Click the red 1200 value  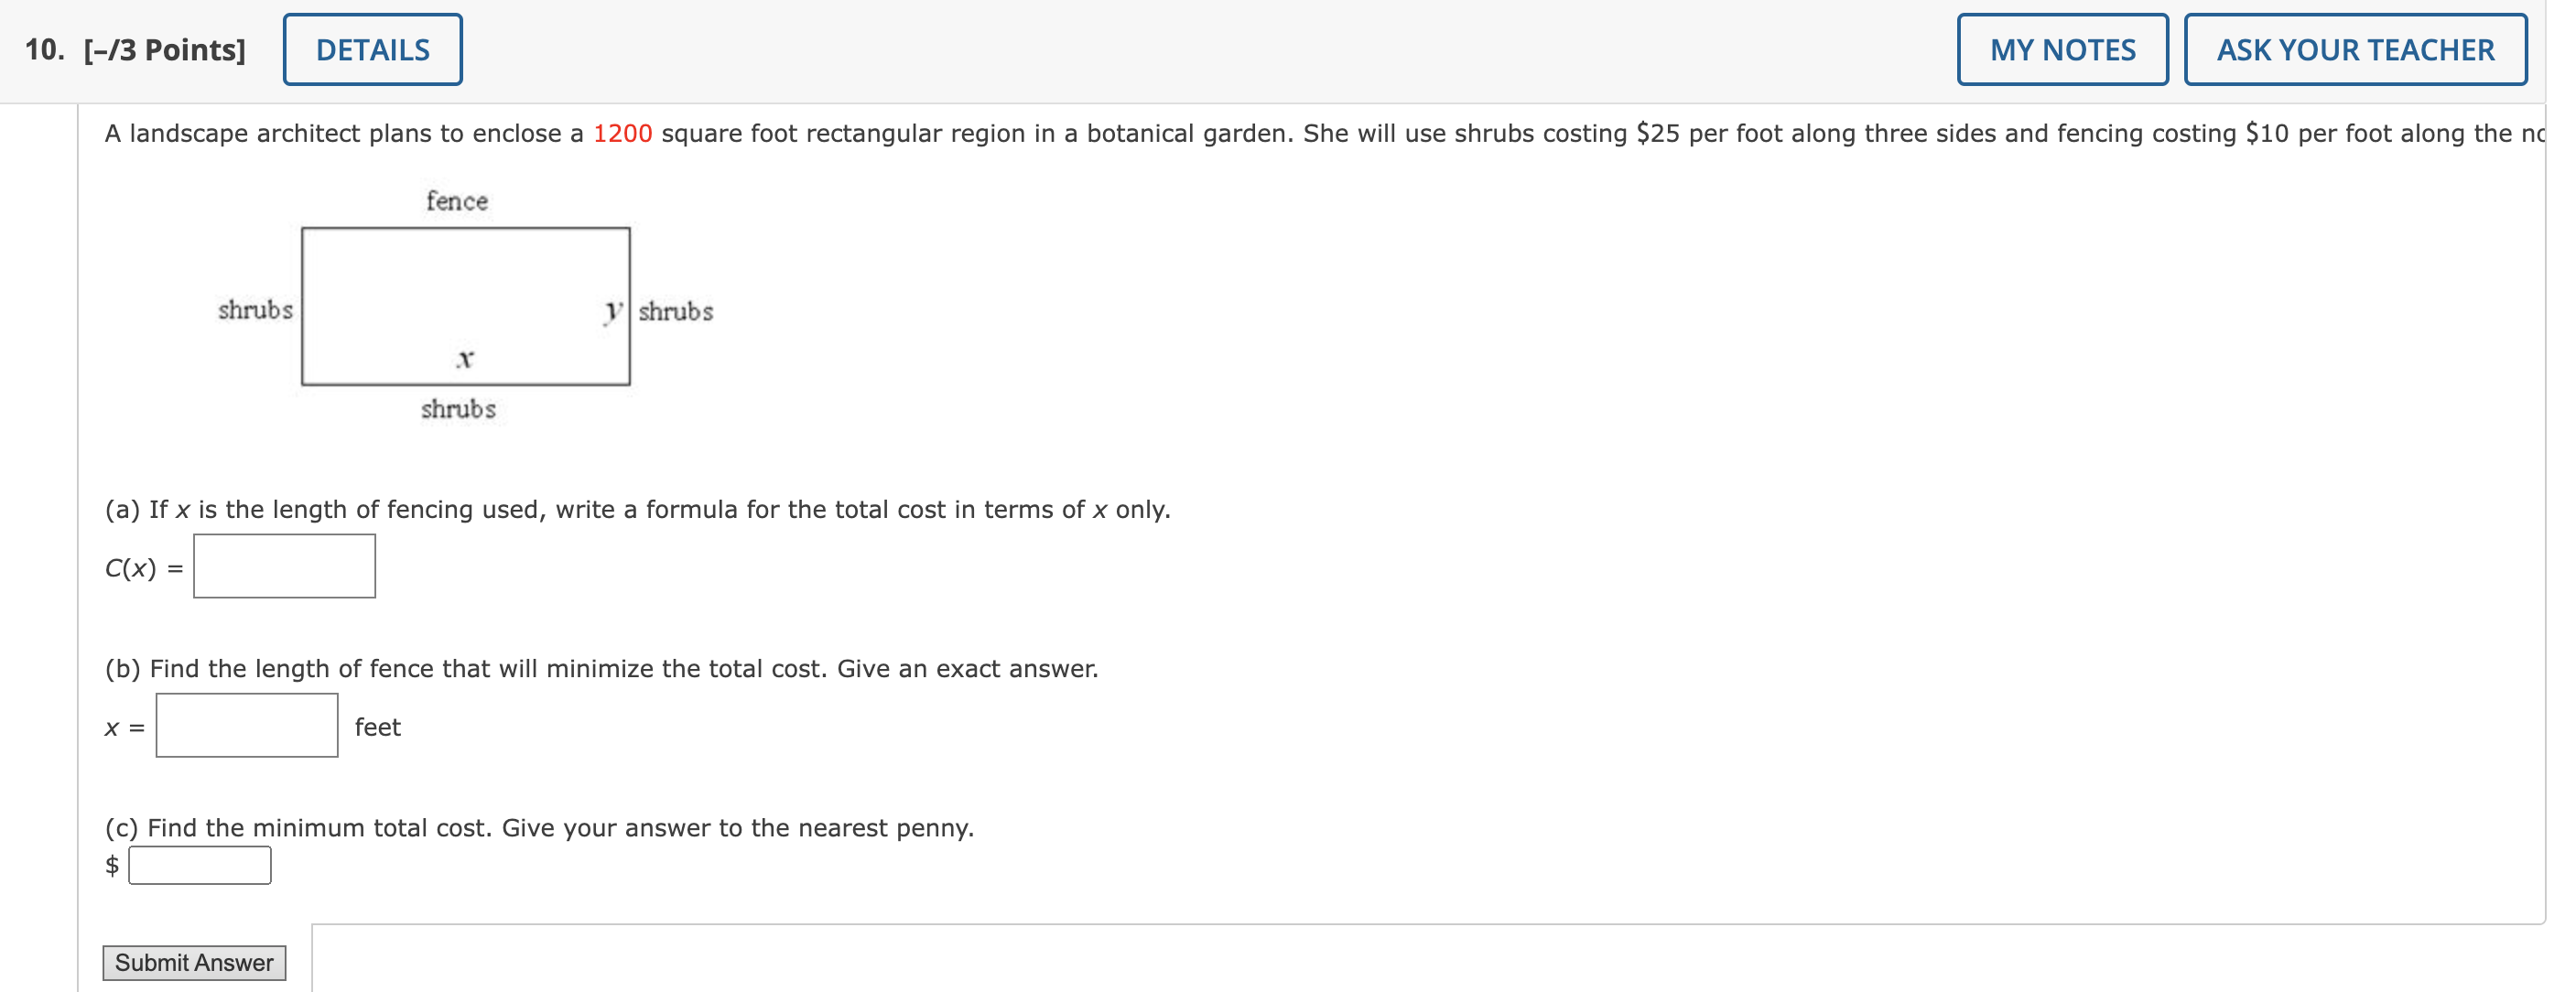click(x=622, y=133)
